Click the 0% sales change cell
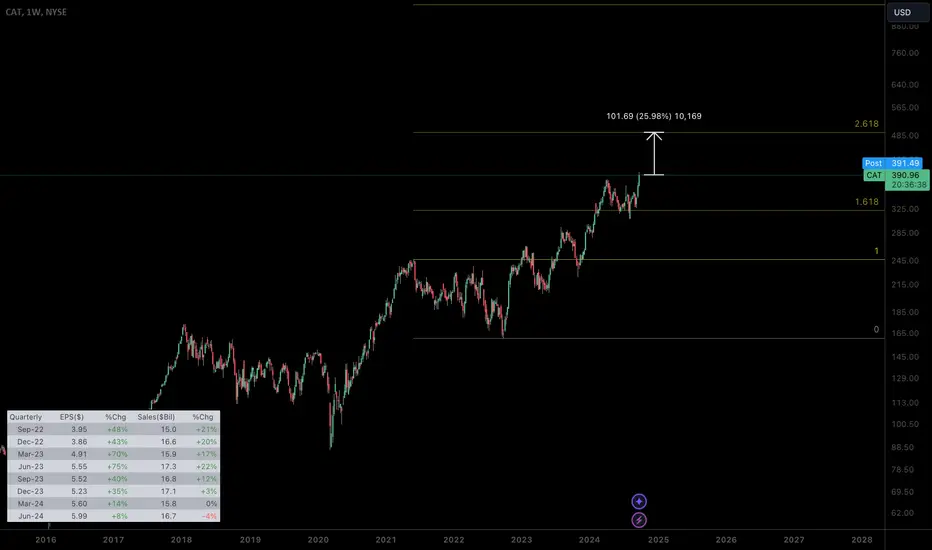 tap(212, 504)
